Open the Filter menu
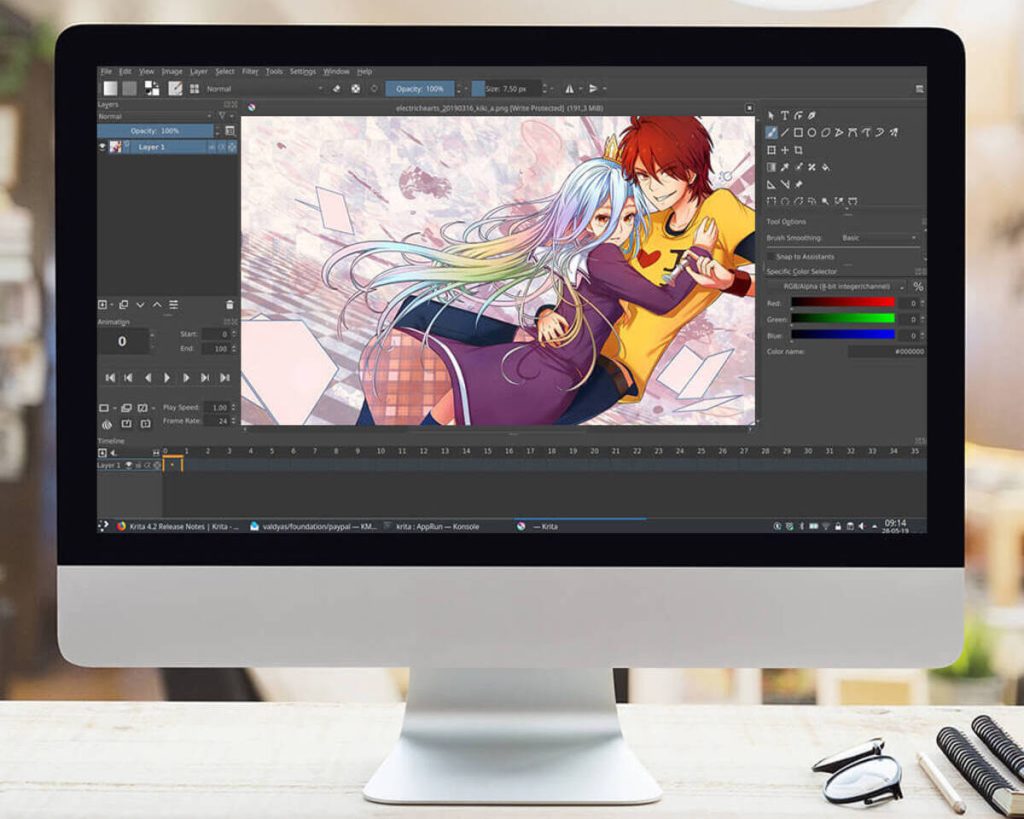This screenshot has height=819, width=1024. [250, 71]
